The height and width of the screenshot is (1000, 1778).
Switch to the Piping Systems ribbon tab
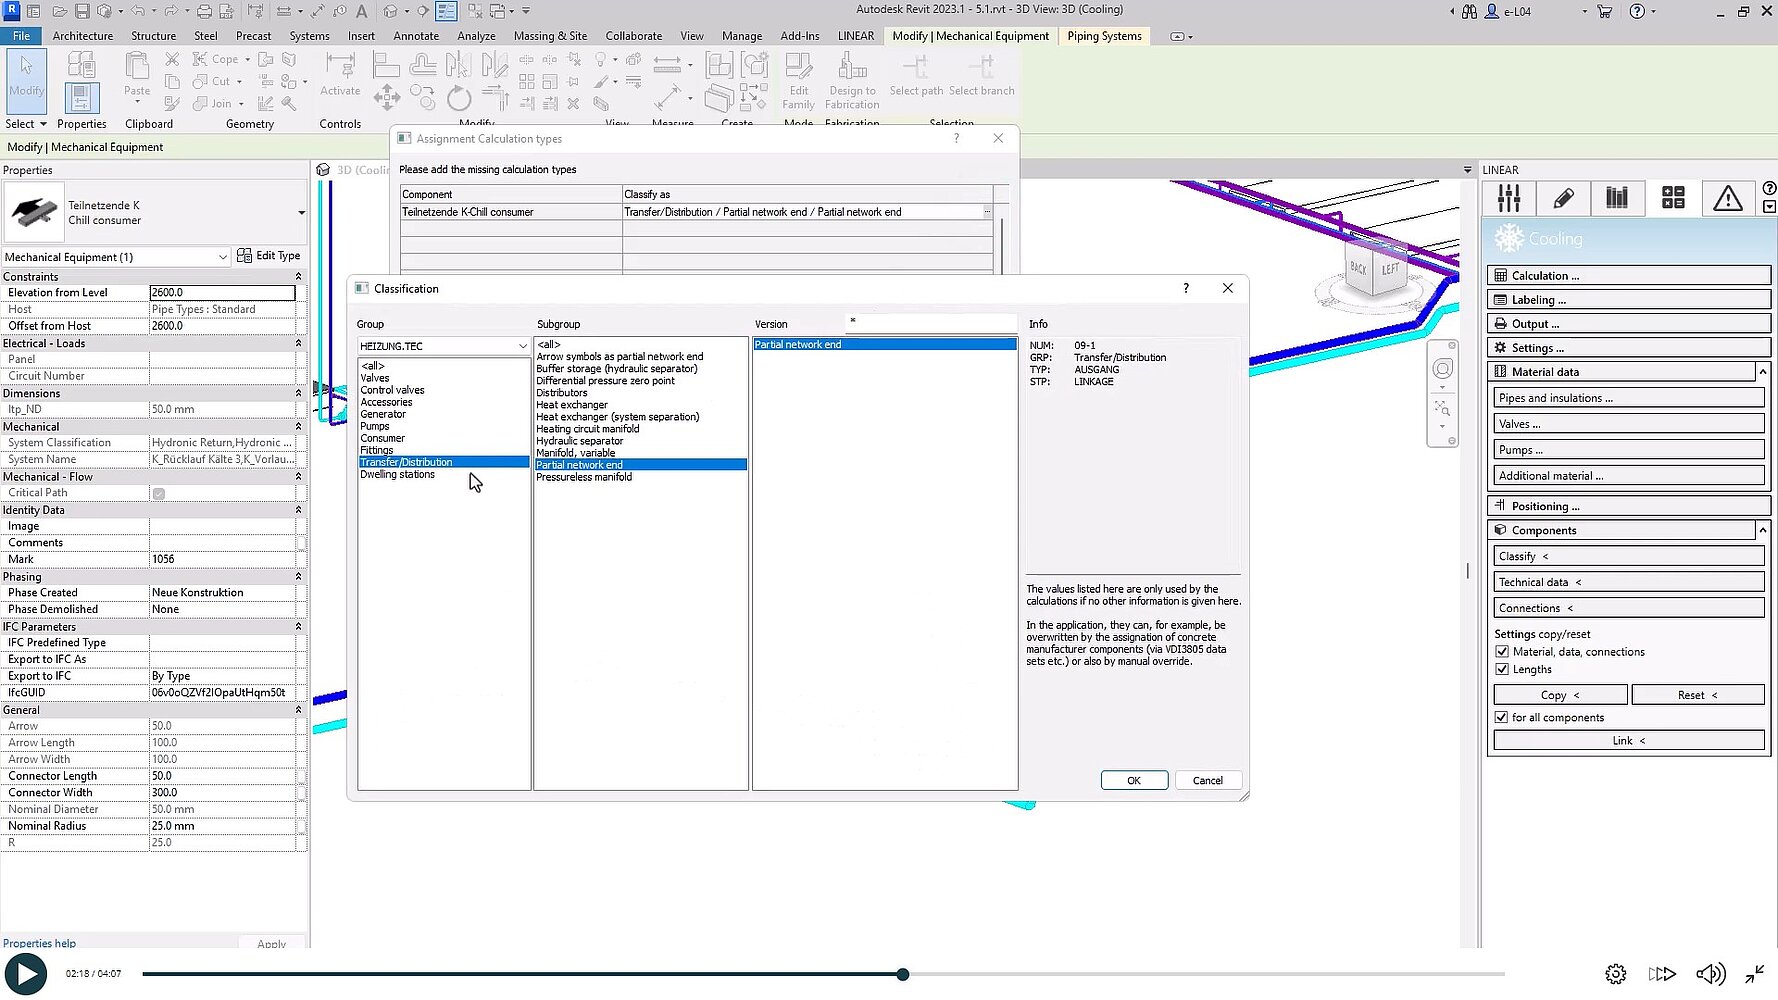tap(1103, 35)
